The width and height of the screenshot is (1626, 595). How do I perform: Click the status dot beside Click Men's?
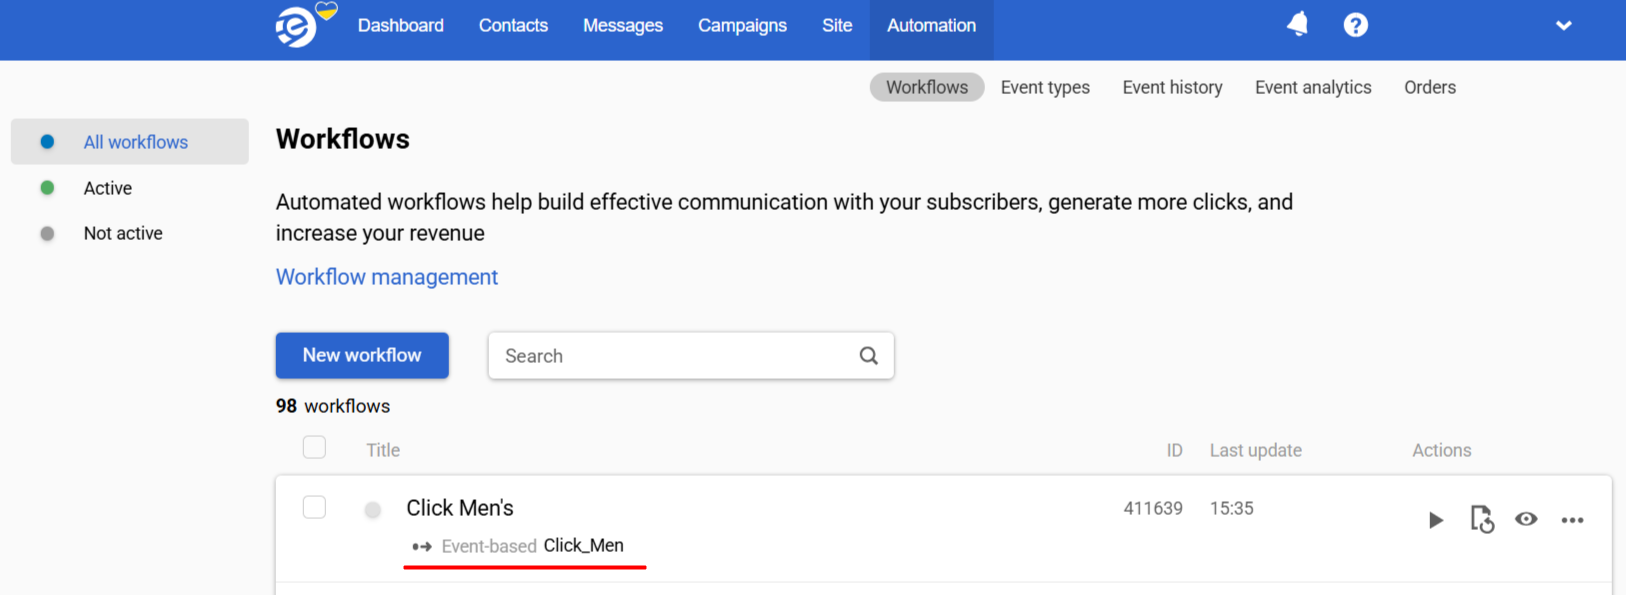click(373, 510)
